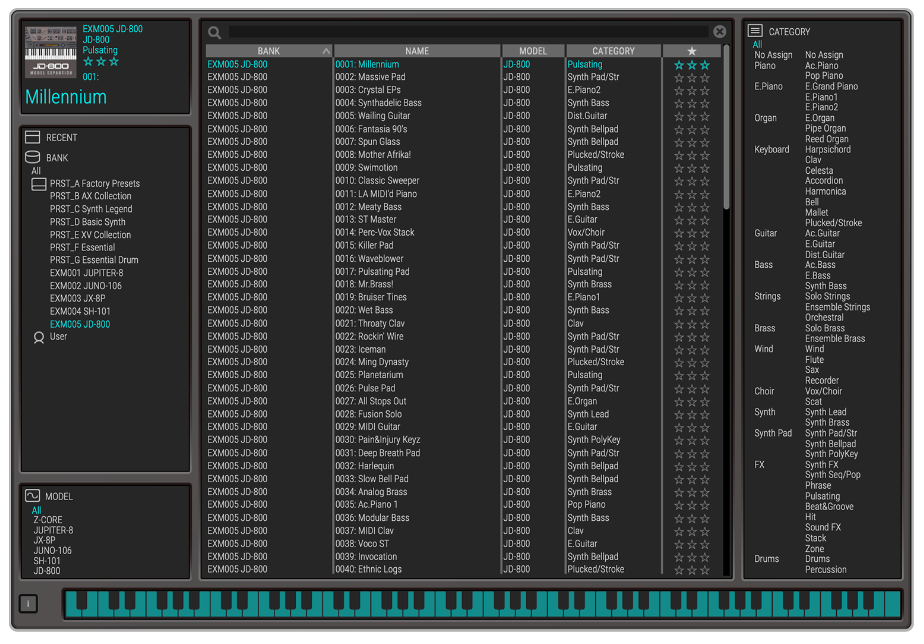Filter category by Synth Lead

click(826, 412)
